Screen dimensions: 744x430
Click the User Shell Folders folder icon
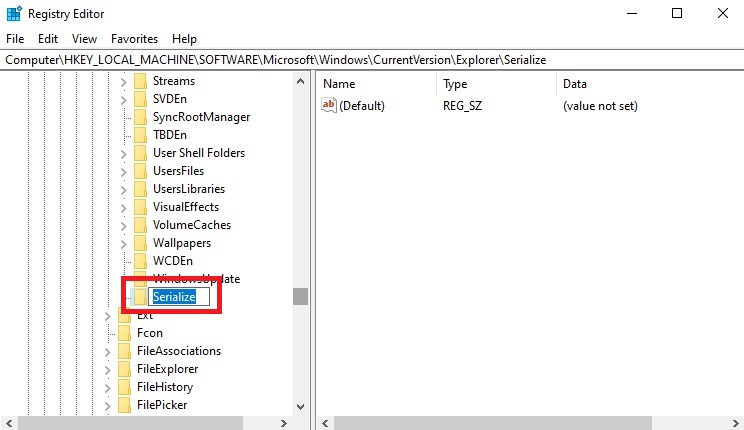coord(140,153)
